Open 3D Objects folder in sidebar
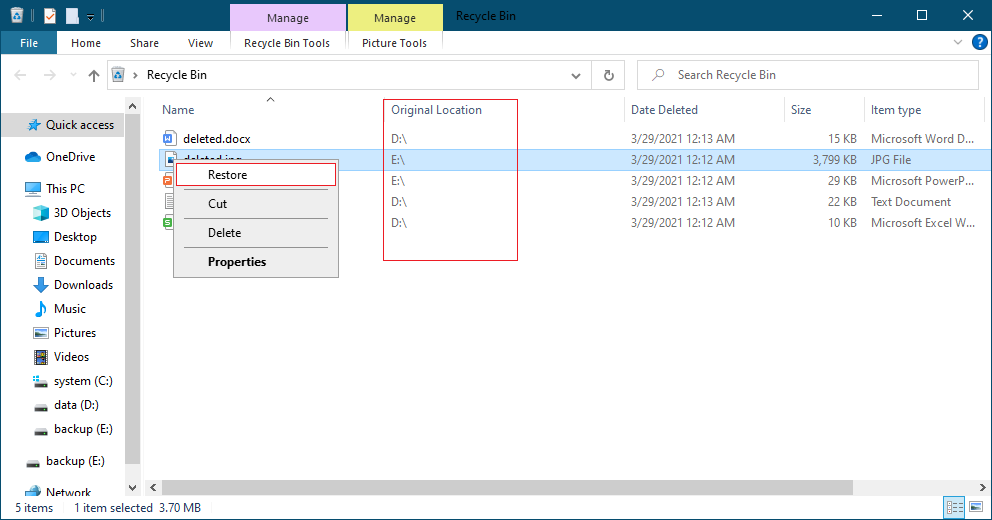This screenshot has height=520, width=992. [x=82, y=213]
